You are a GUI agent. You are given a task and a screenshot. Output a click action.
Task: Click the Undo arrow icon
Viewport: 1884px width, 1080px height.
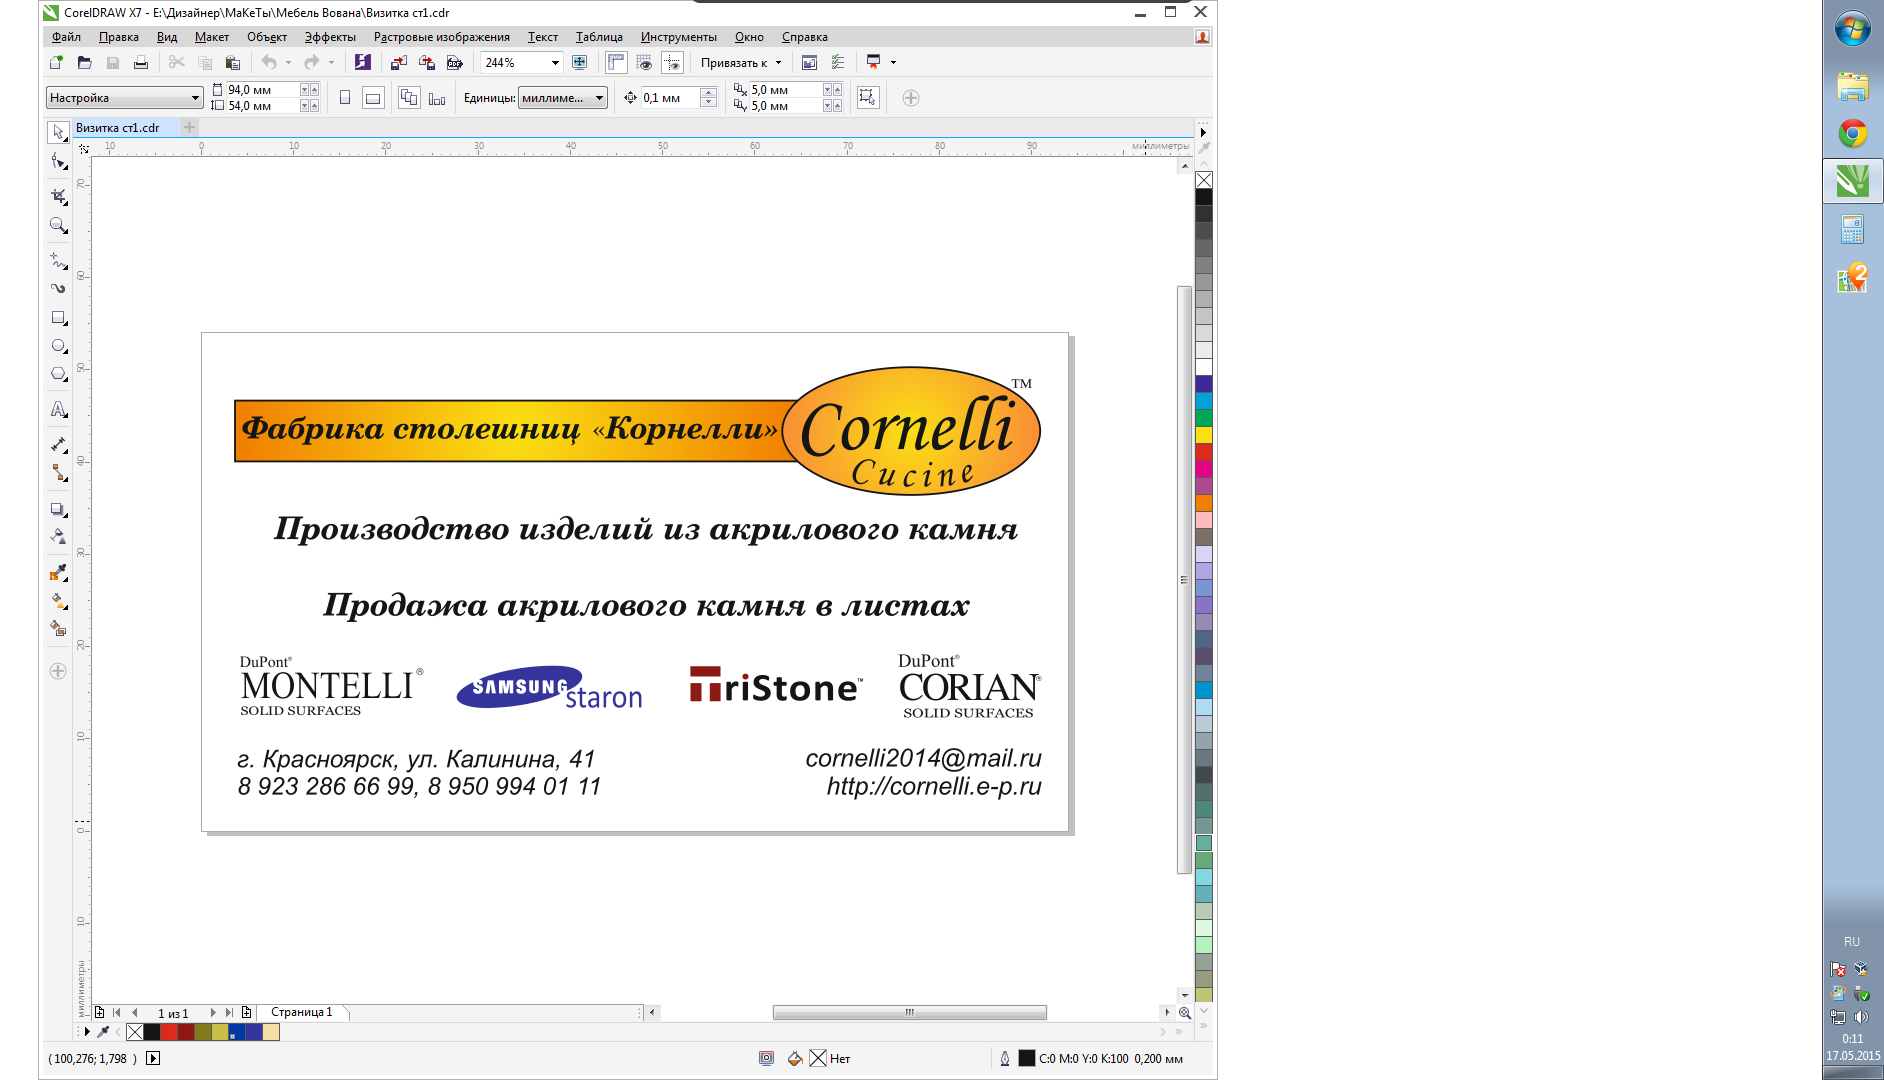coord(269,62)
